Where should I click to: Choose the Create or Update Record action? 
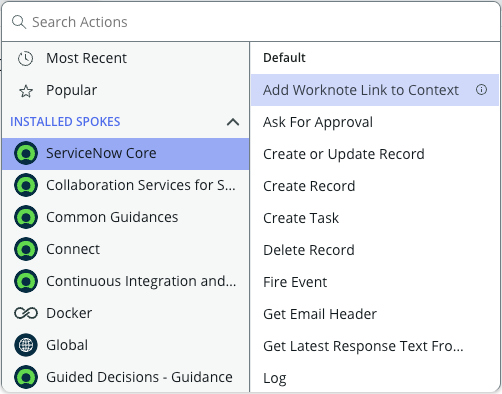tap(375, 154)
